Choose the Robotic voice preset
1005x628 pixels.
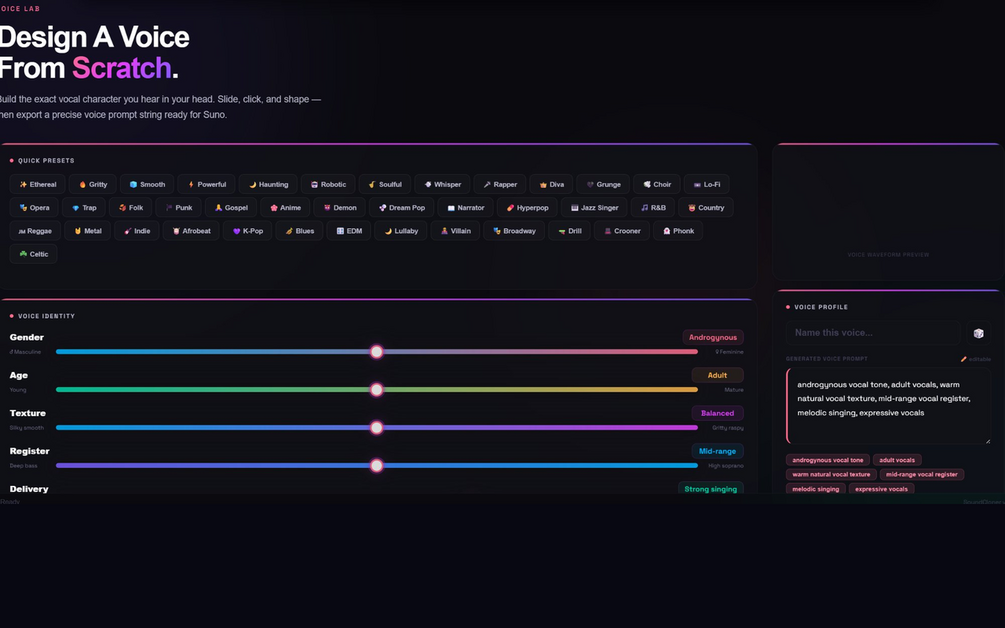pyautogui.click(x=328, y=185)
